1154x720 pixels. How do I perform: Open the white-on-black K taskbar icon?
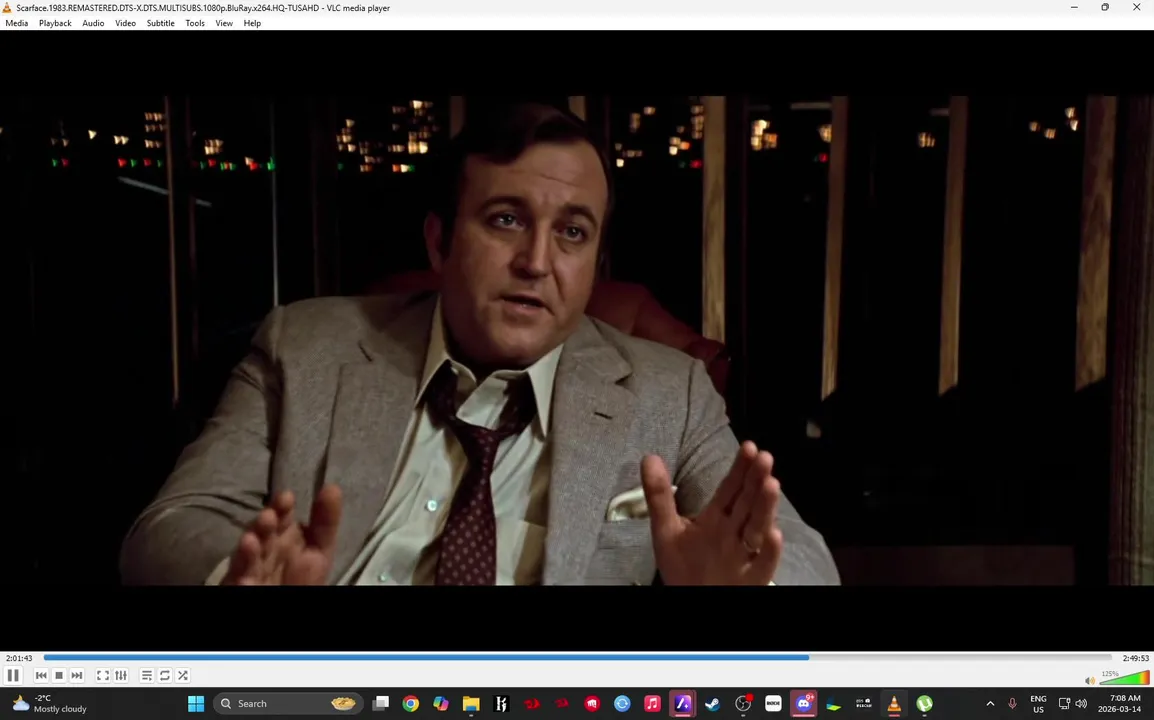click(x=501, y=704)
